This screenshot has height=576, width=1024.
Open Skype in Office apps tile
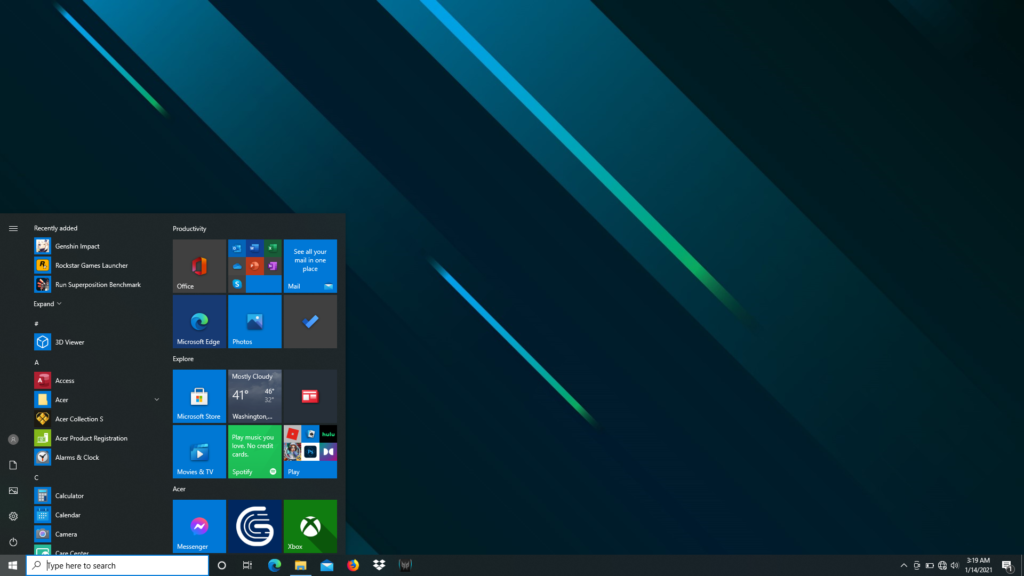click(x=237, y=284)
